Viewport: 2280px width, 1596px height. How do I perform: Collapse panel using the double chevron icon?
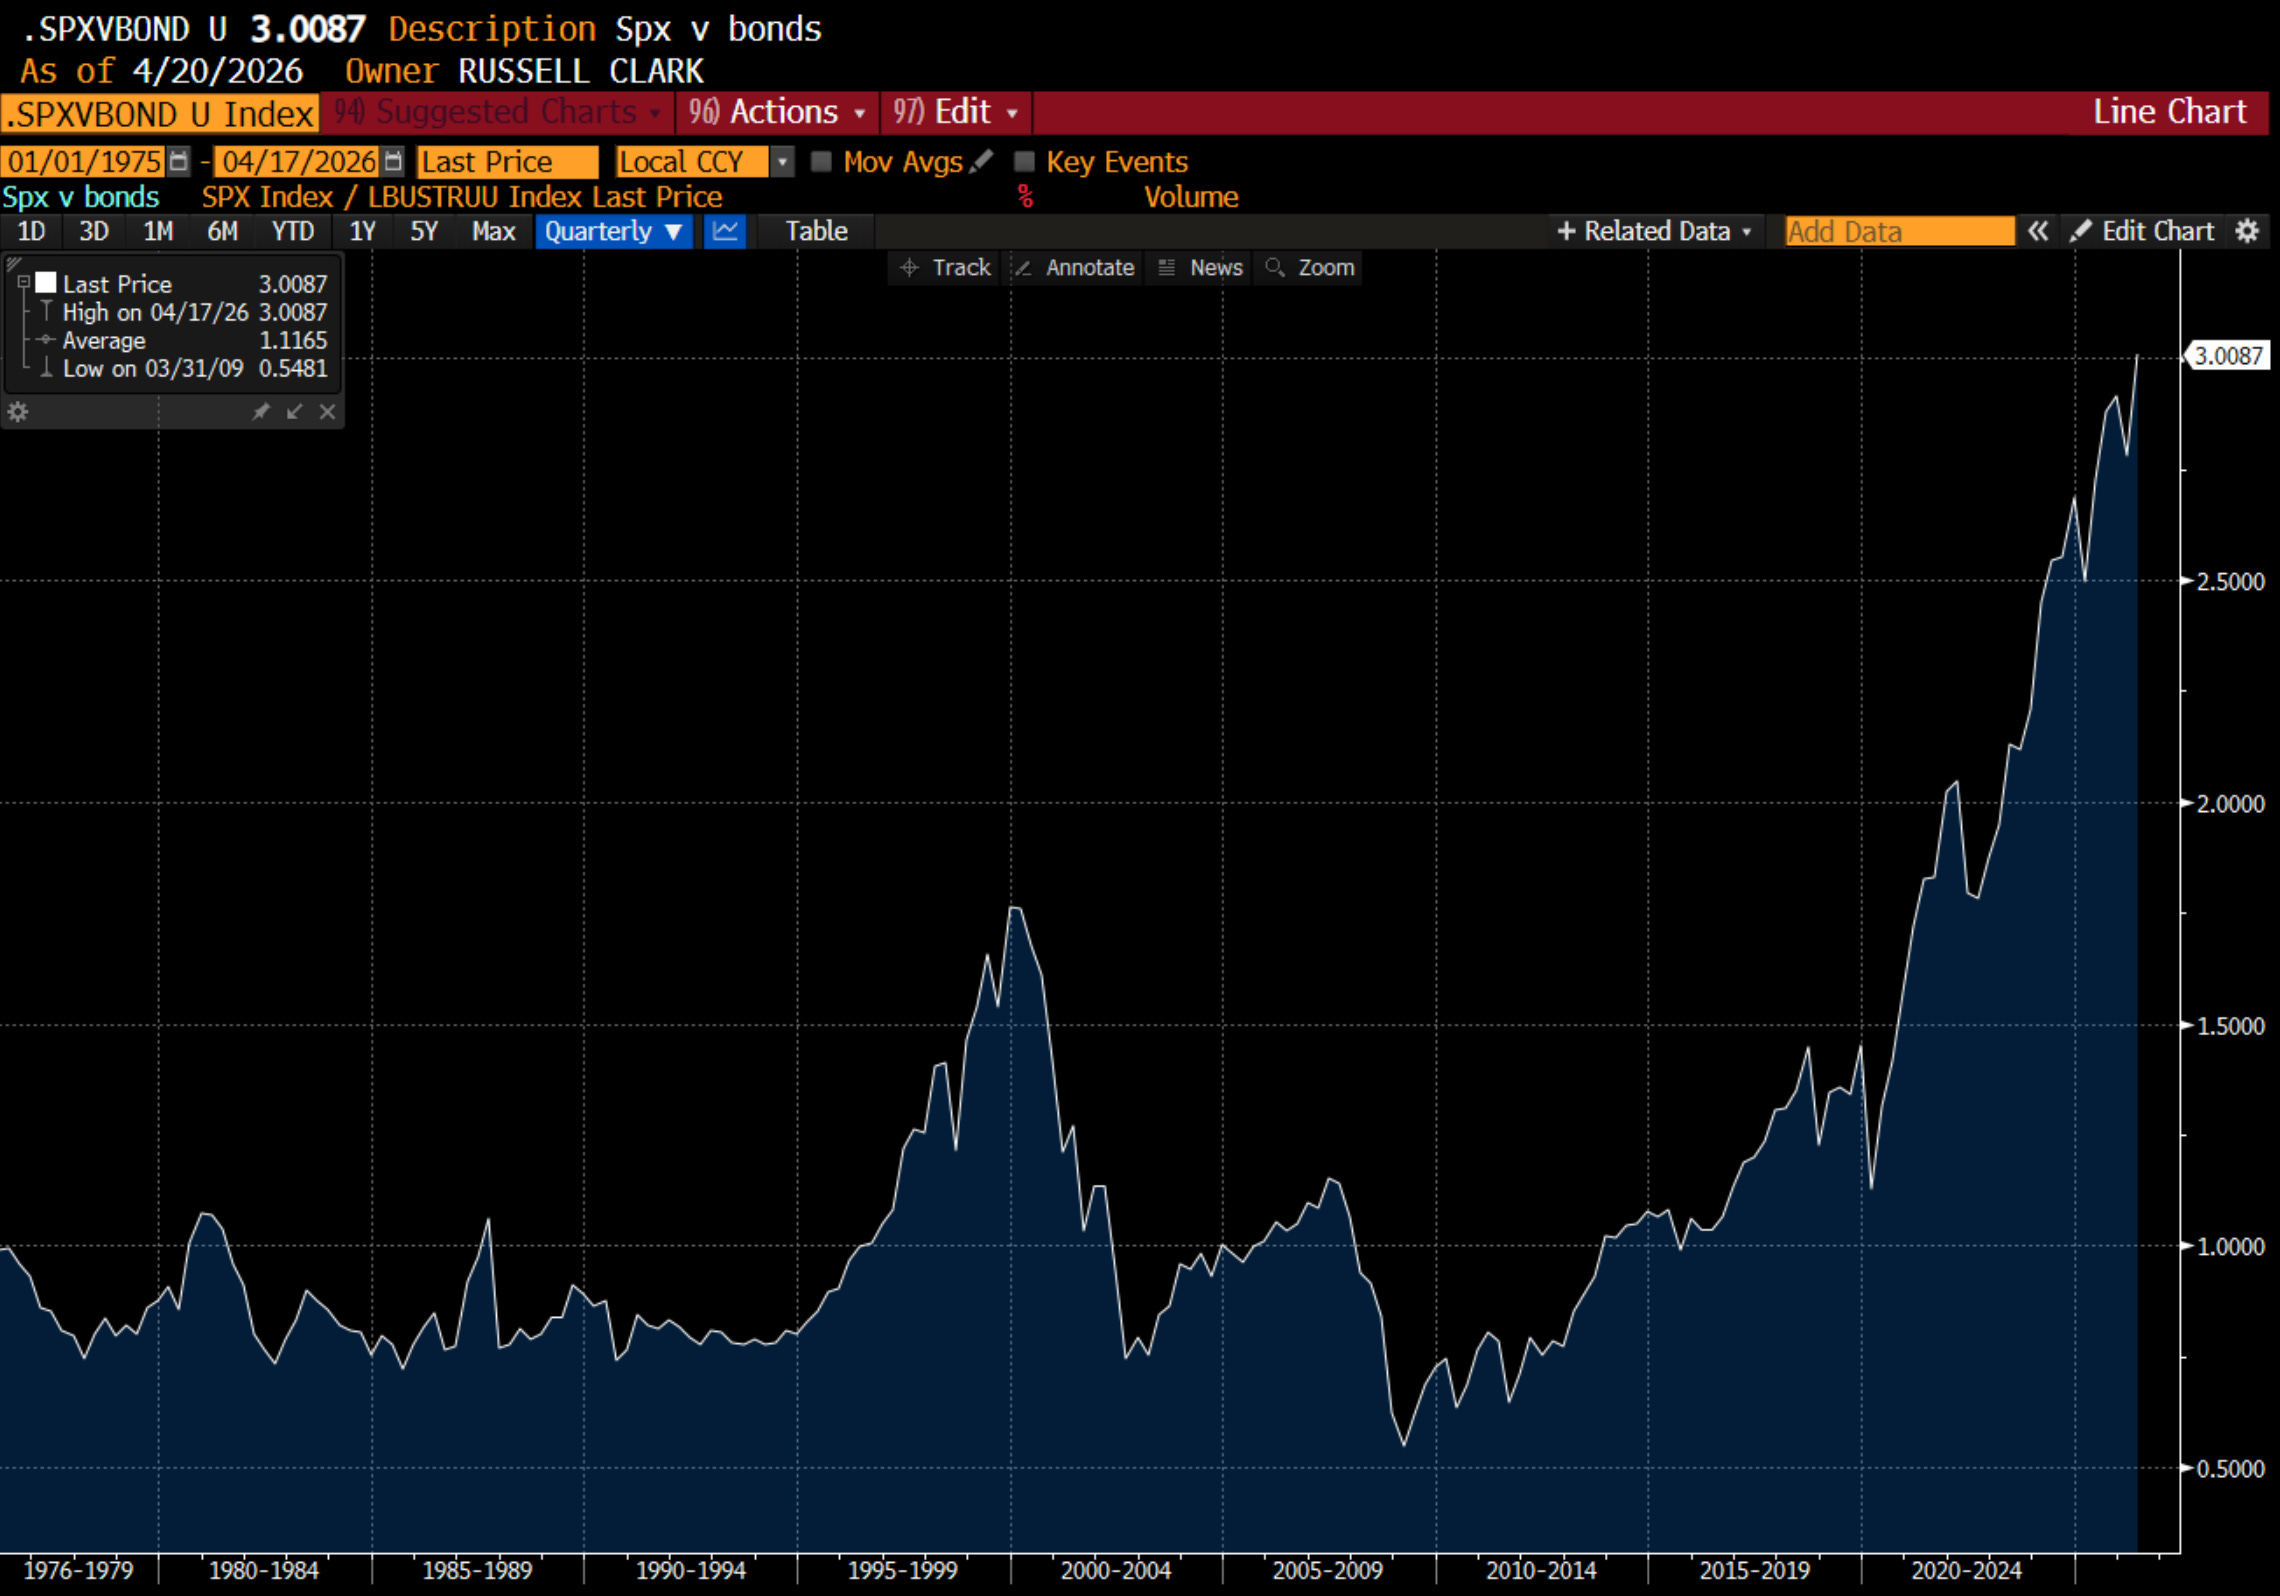pyautogui.click(x=2037, y=231)
